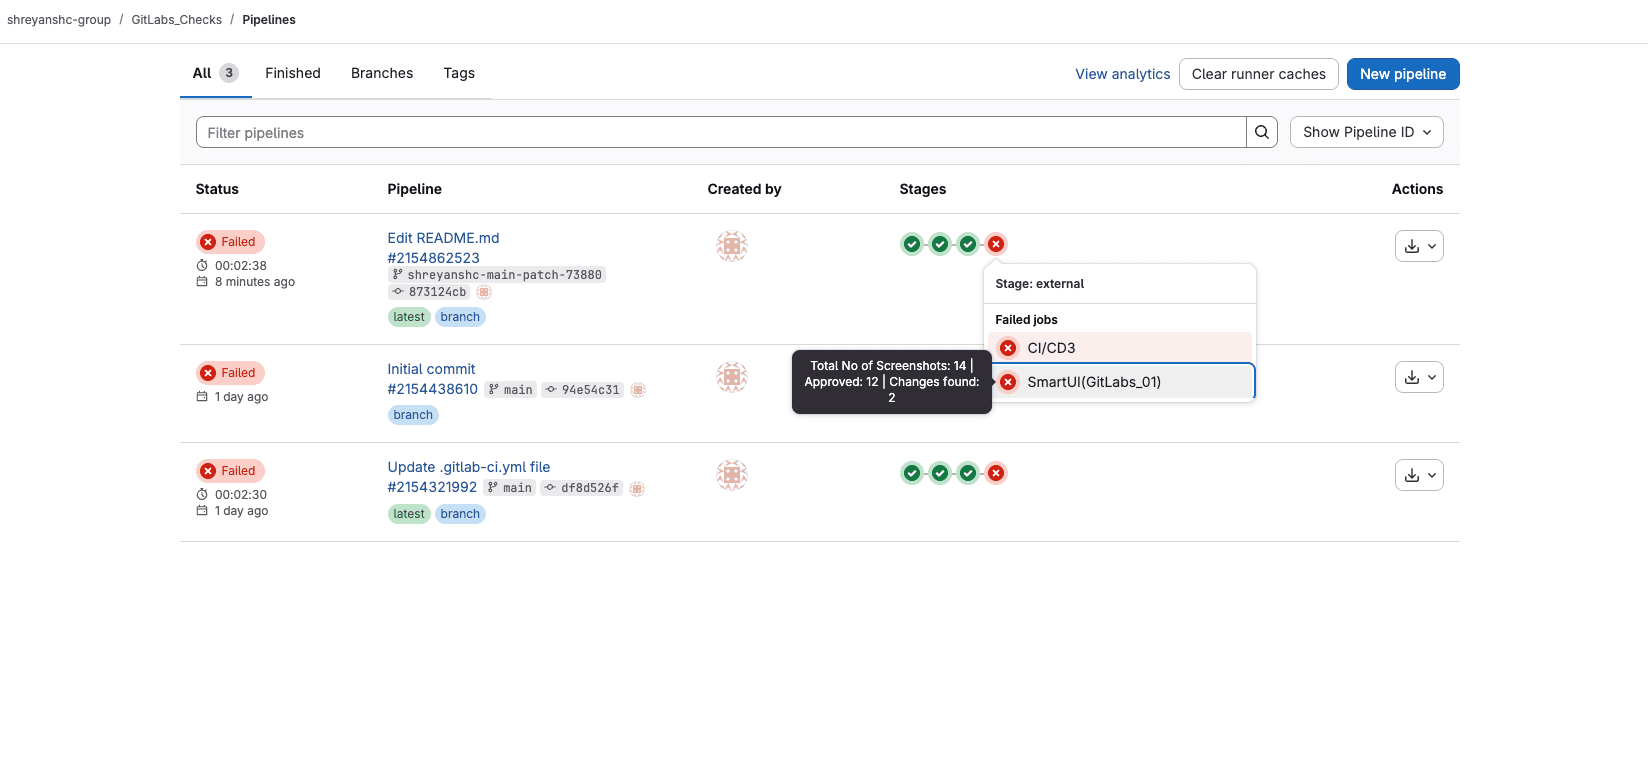Open pipeline #2154438610

[x=432, y=389]
